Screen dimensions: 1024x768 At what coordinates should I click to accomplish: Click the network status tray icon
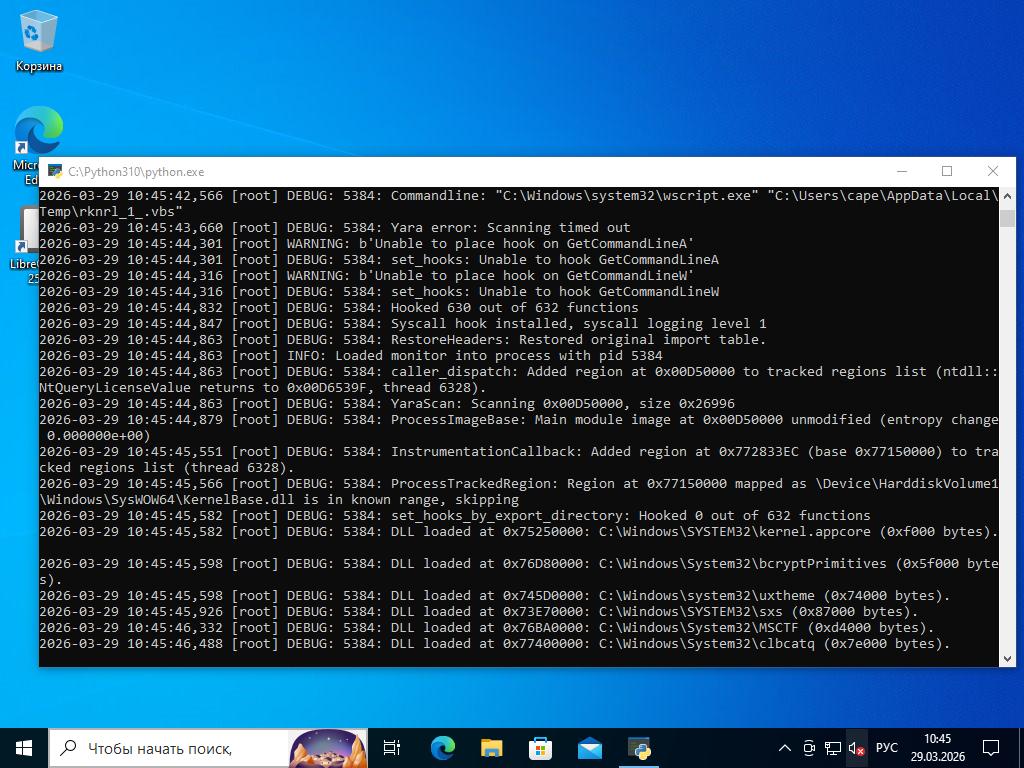(832, 748)
